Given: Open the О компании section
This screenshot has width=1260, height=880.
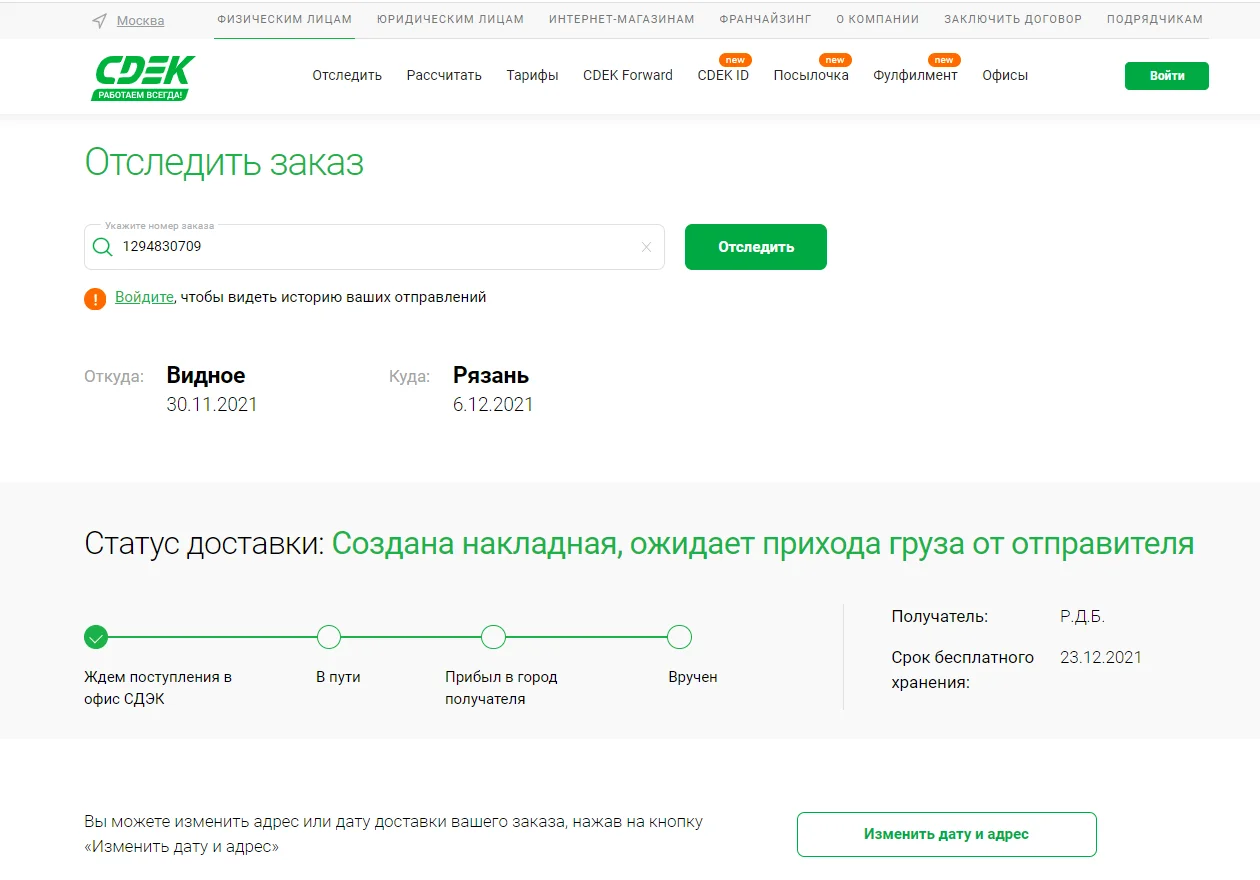Looking at the screenshot, I should (878, 19).
